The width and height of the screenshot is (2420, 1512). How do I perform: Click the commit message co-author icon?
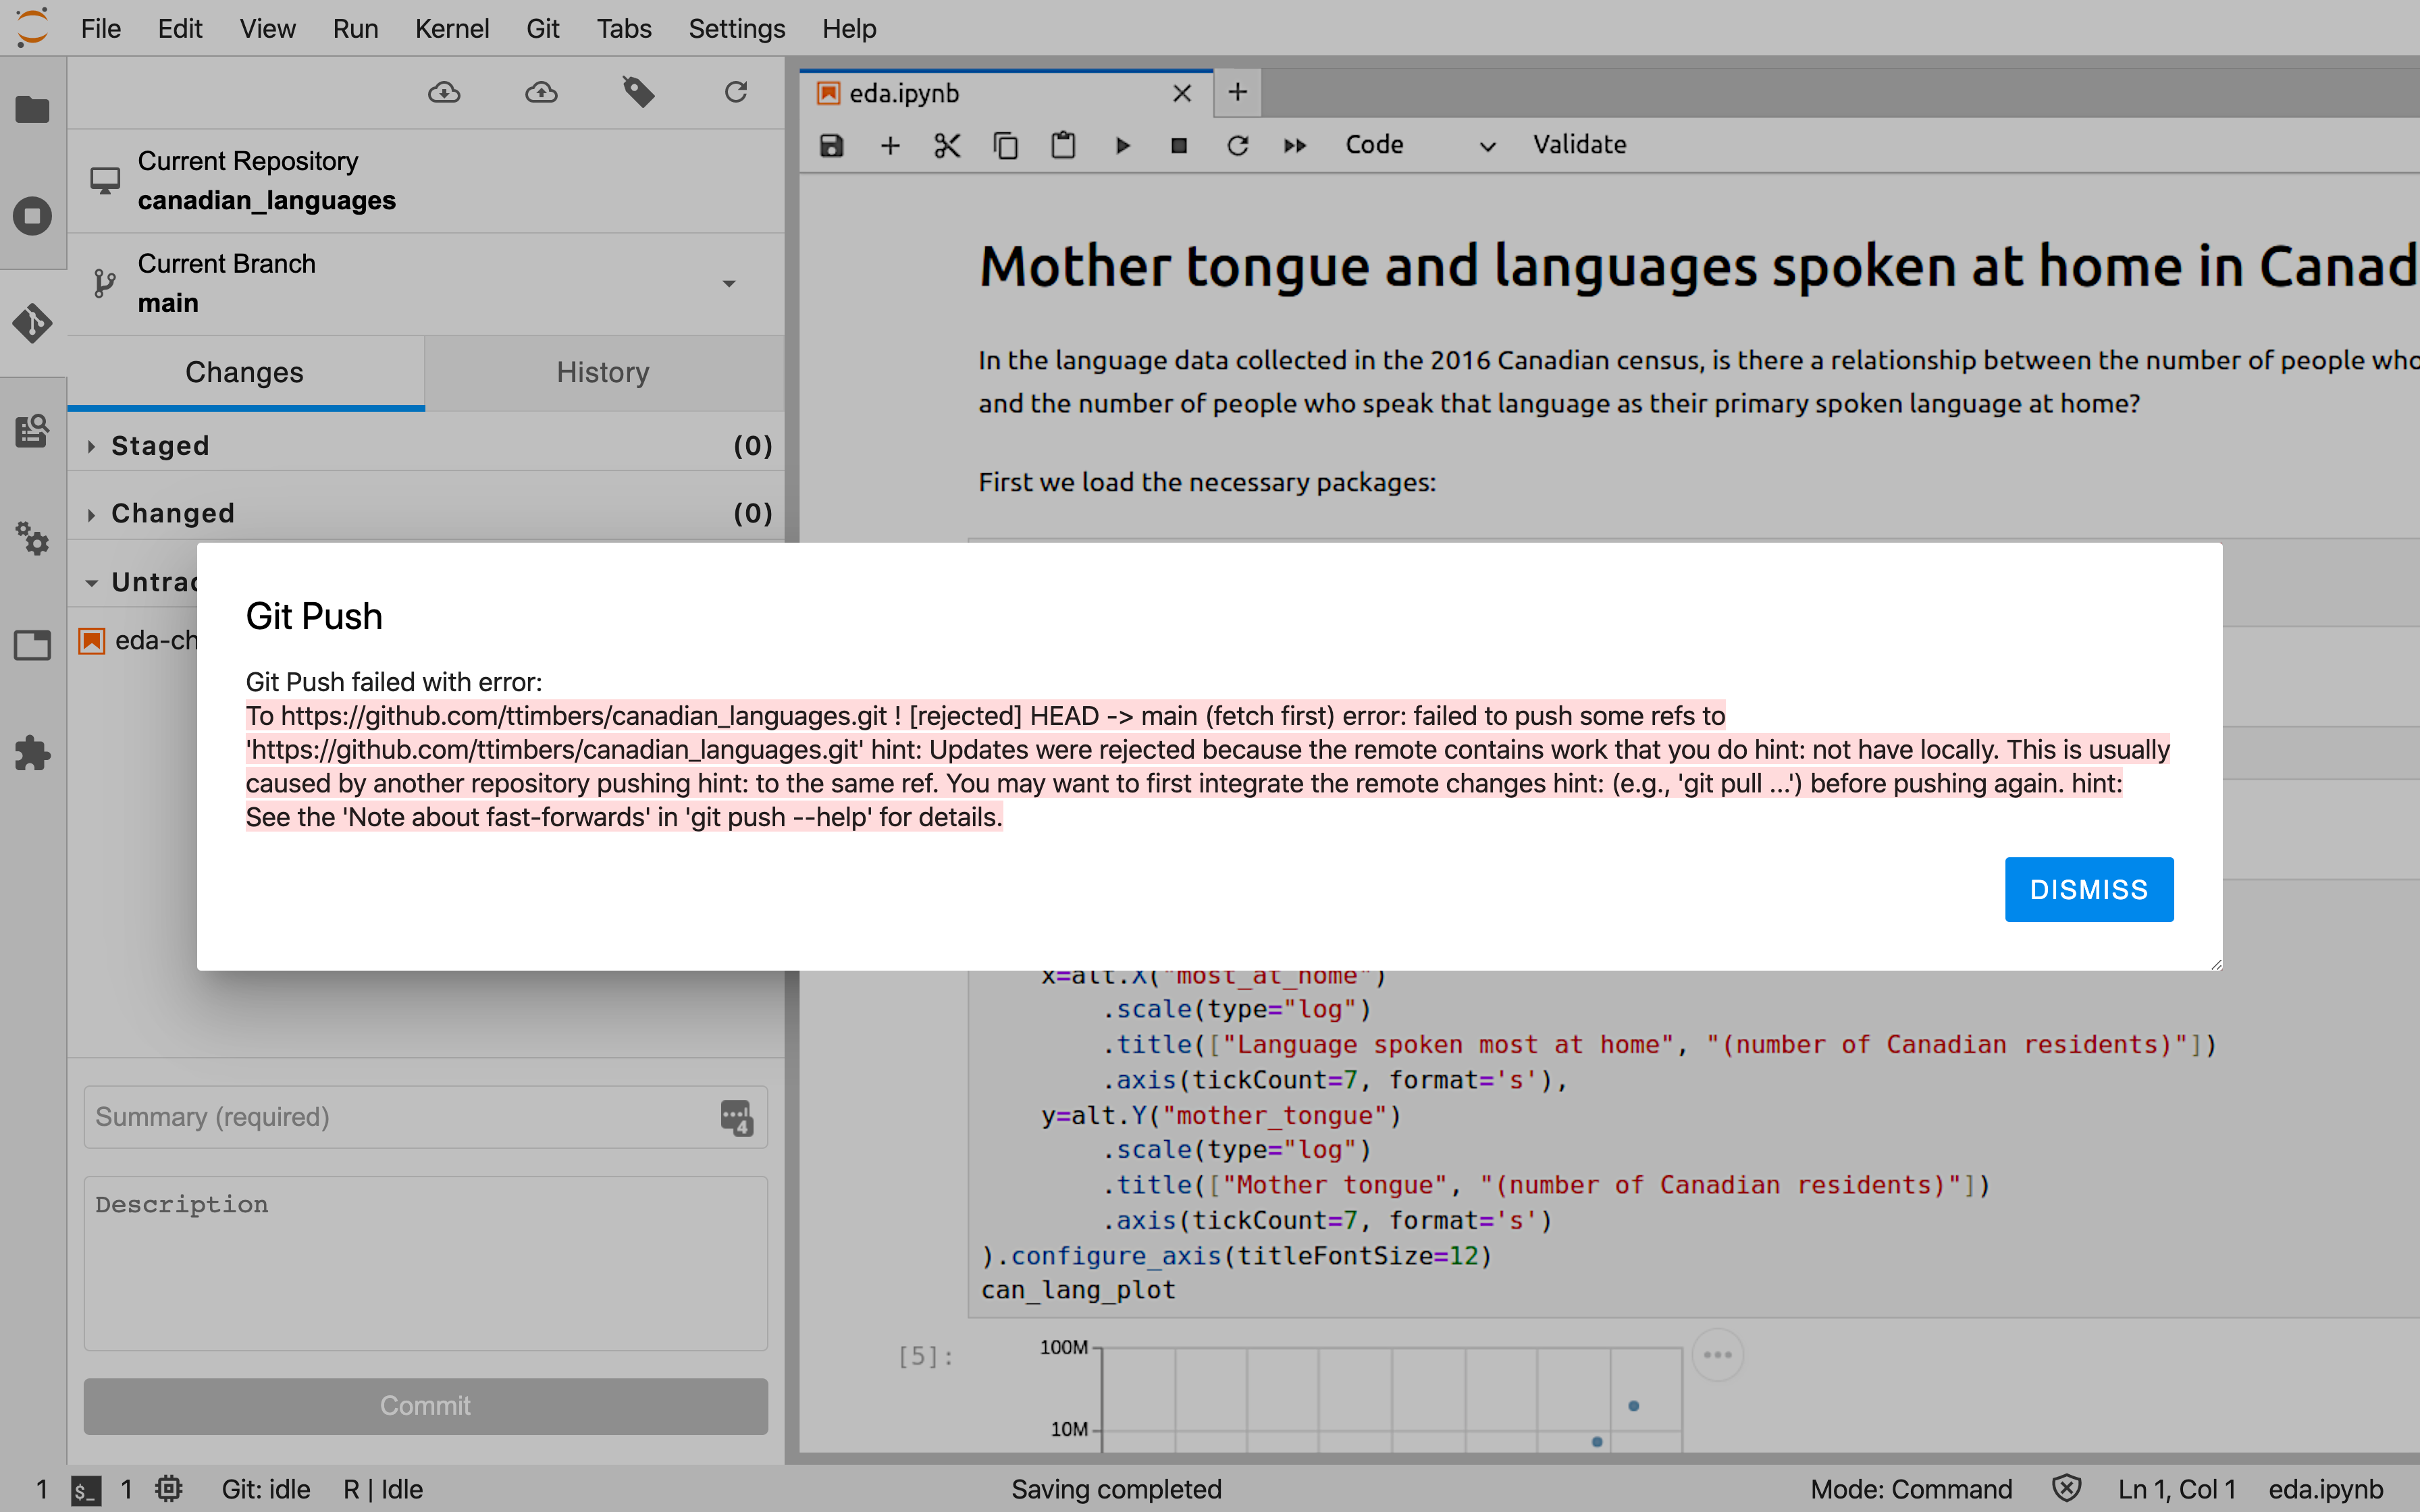[737, 1118]
